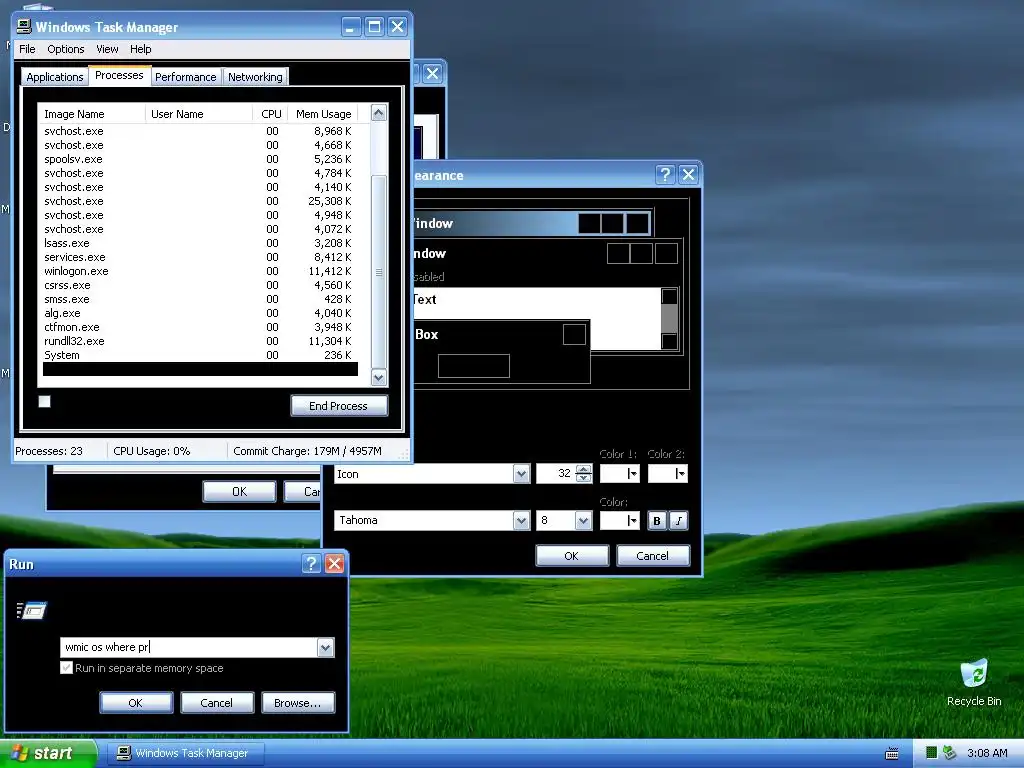Select the alg.exe process row
1024x768 pixels.
pos(198,313)
